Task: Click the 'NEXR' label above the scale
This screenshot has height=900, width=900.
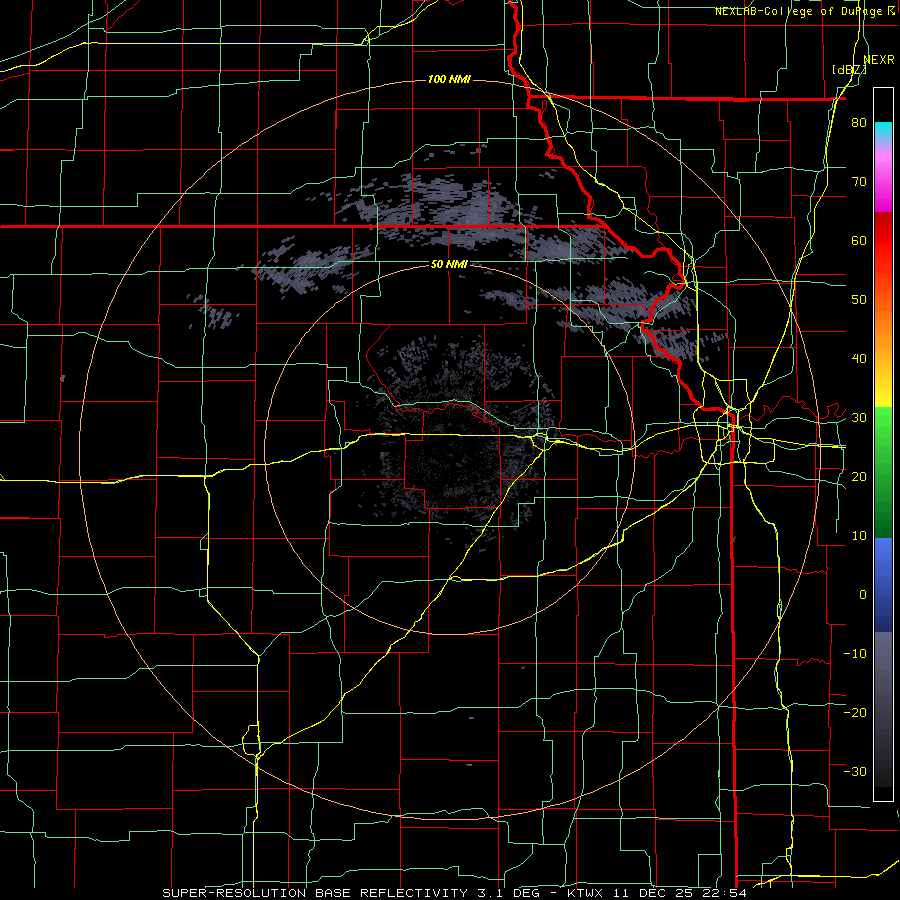Action: 879,60
